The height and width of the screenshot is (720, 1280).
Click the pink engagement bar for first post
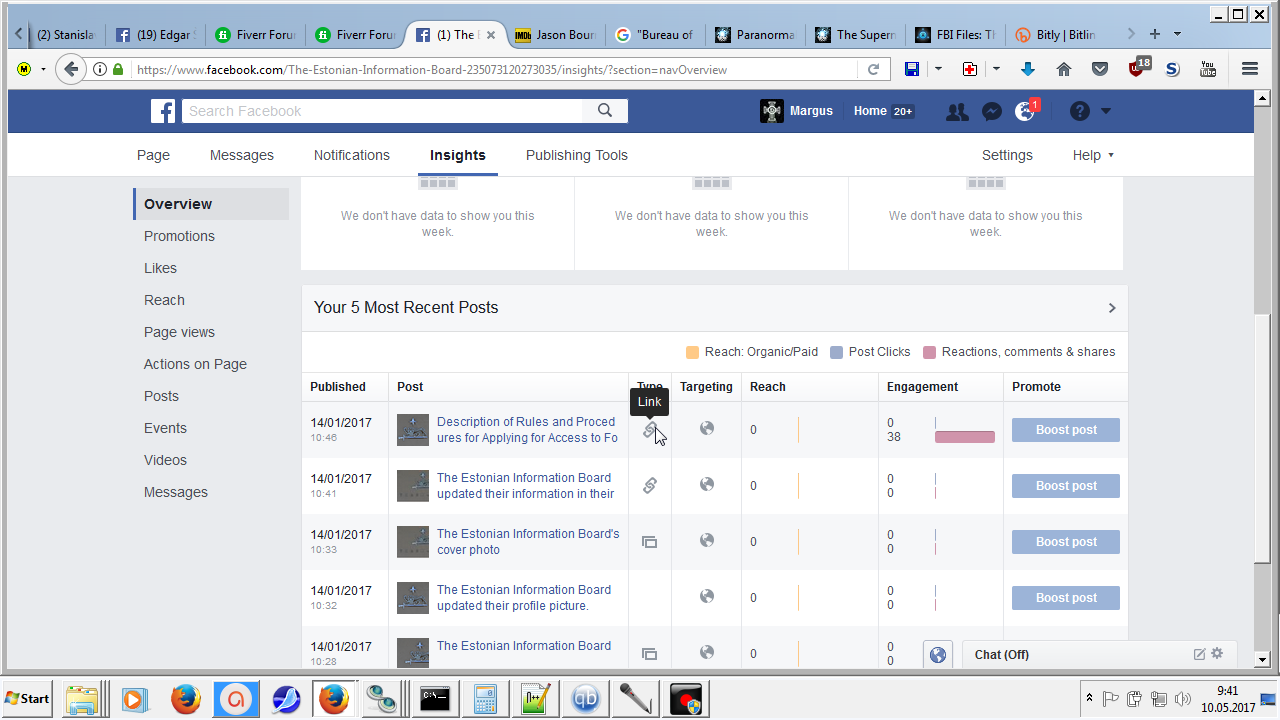click(964, 437)
